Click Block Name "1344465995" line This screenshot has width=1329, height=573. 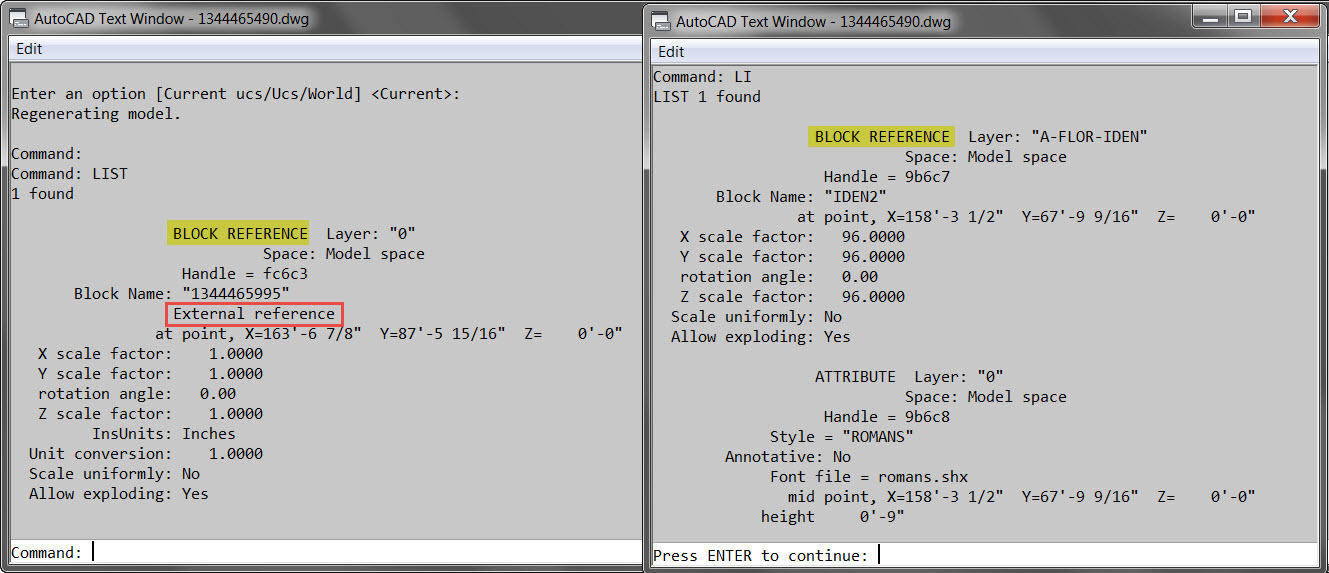[181, 294]
